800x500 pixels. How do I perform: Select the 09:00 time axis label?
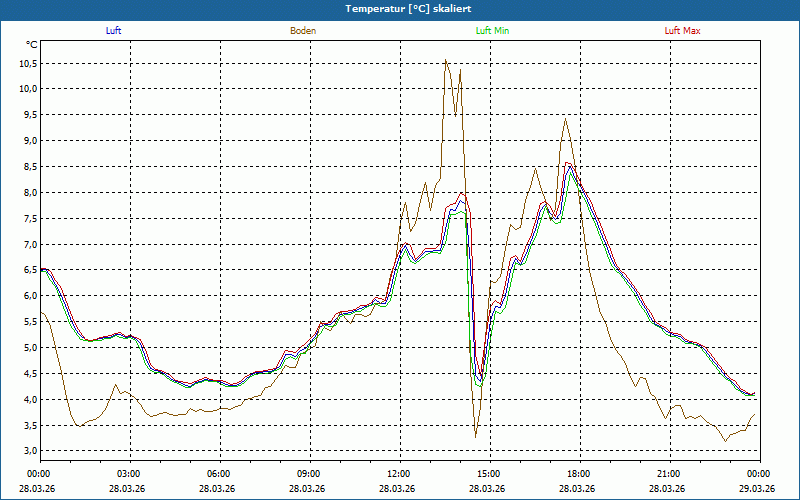click(x=309, y=474)
